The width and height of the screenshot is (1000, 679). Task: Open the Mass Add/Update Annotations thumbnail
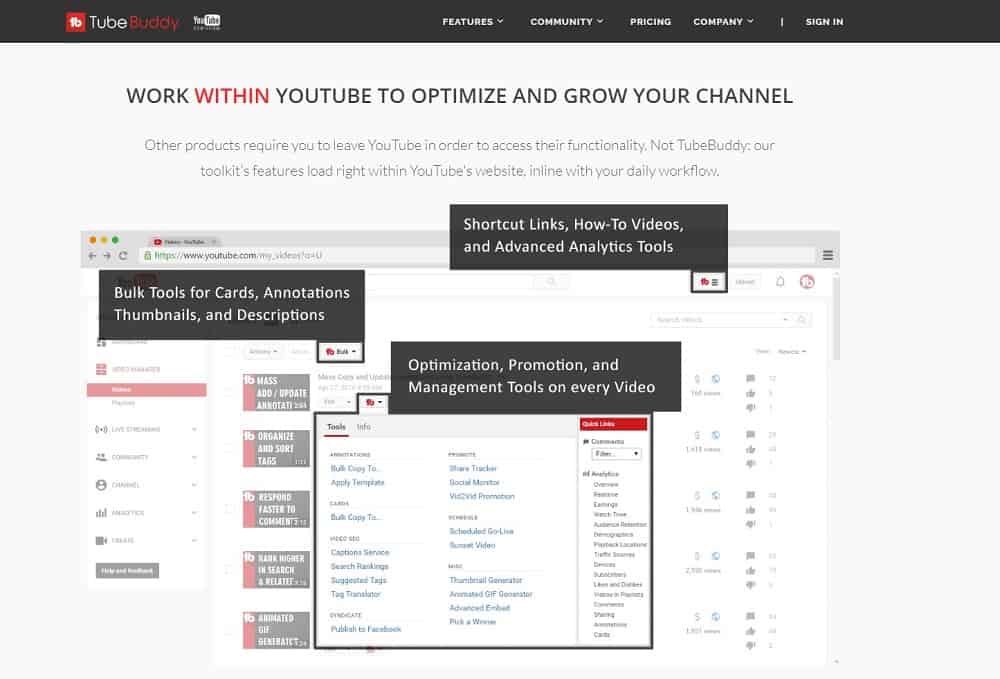[x=276, y=392]
